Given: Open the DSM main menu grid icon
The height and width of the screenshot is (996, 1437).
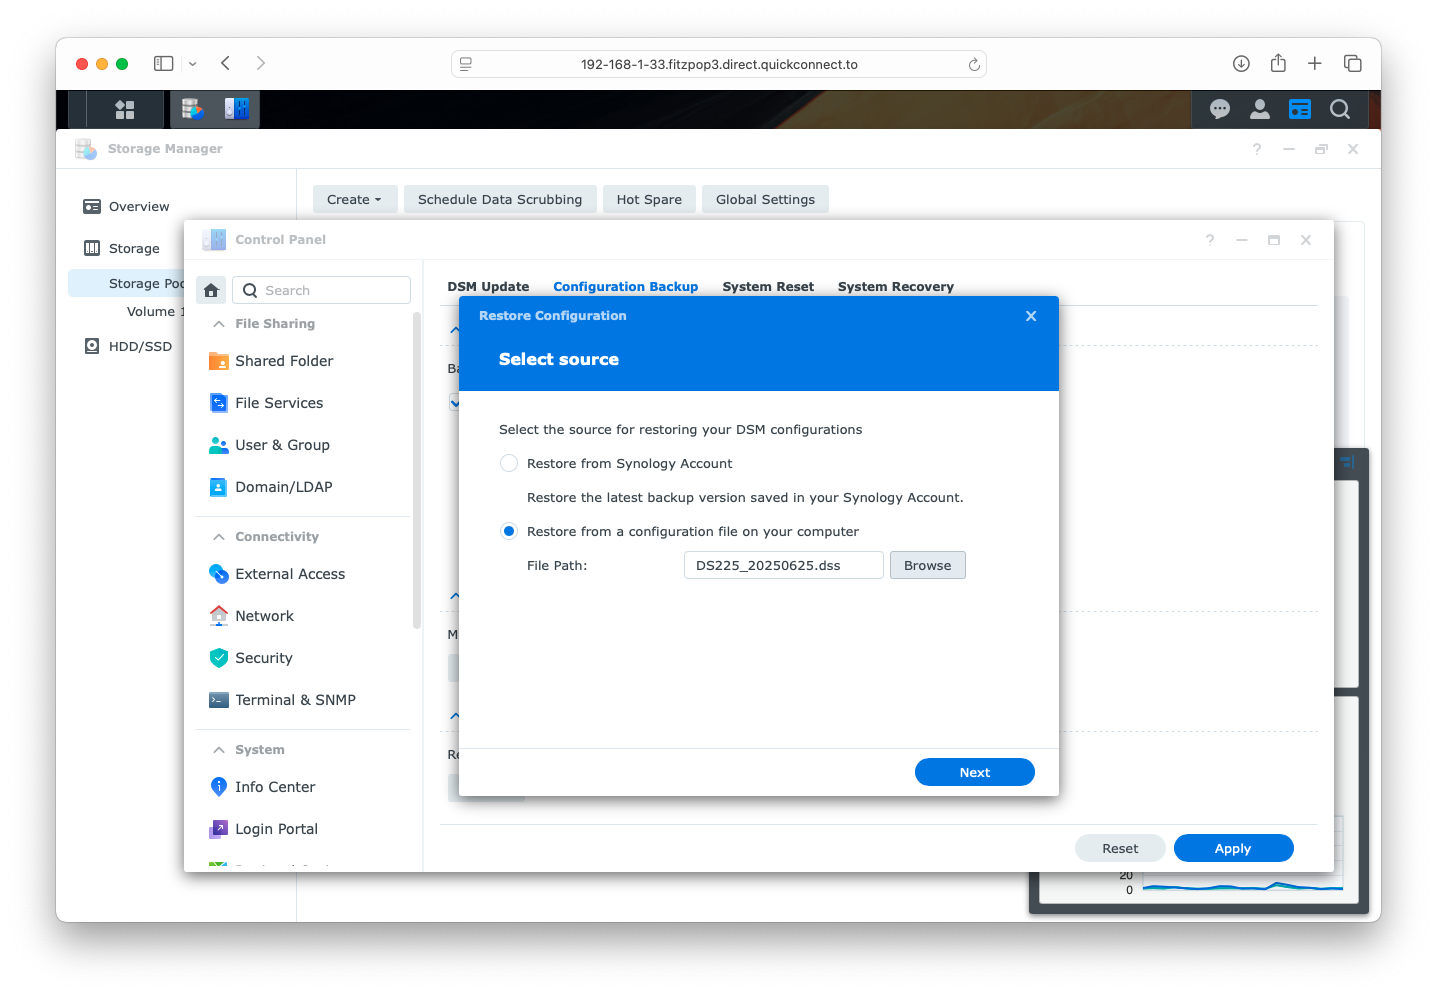Looking at the screenshot, I should pos(125,109).
